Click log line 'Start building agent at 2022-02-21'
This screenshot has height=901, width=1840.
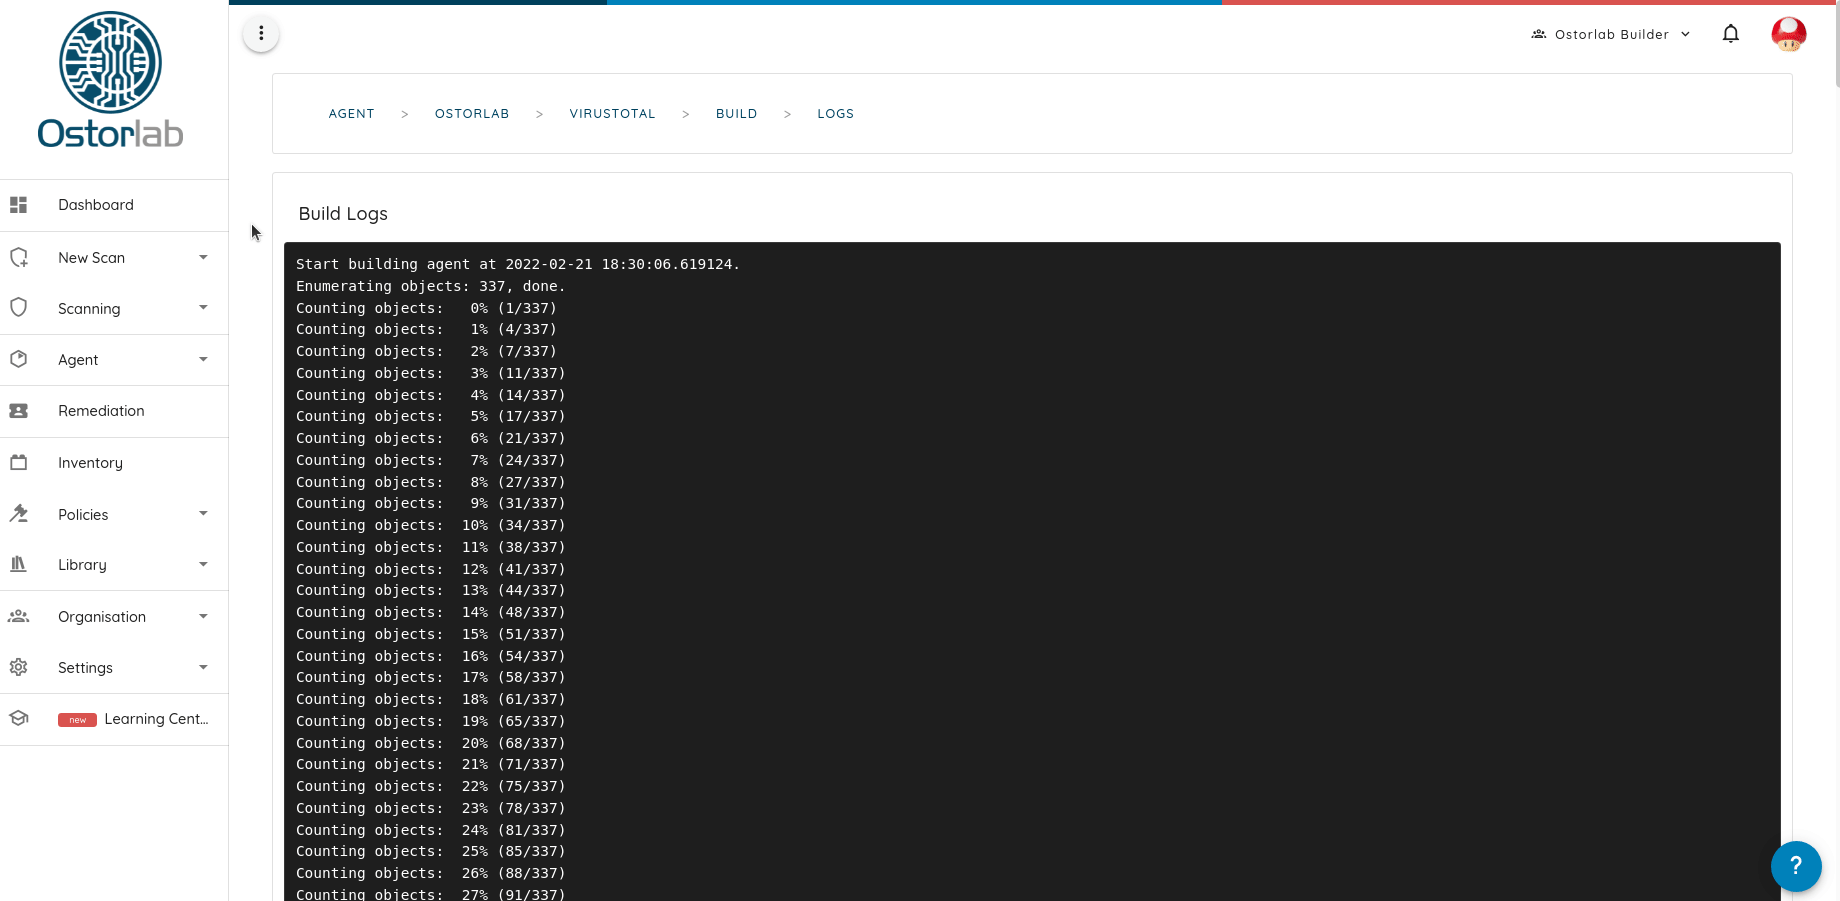(518, 265)
